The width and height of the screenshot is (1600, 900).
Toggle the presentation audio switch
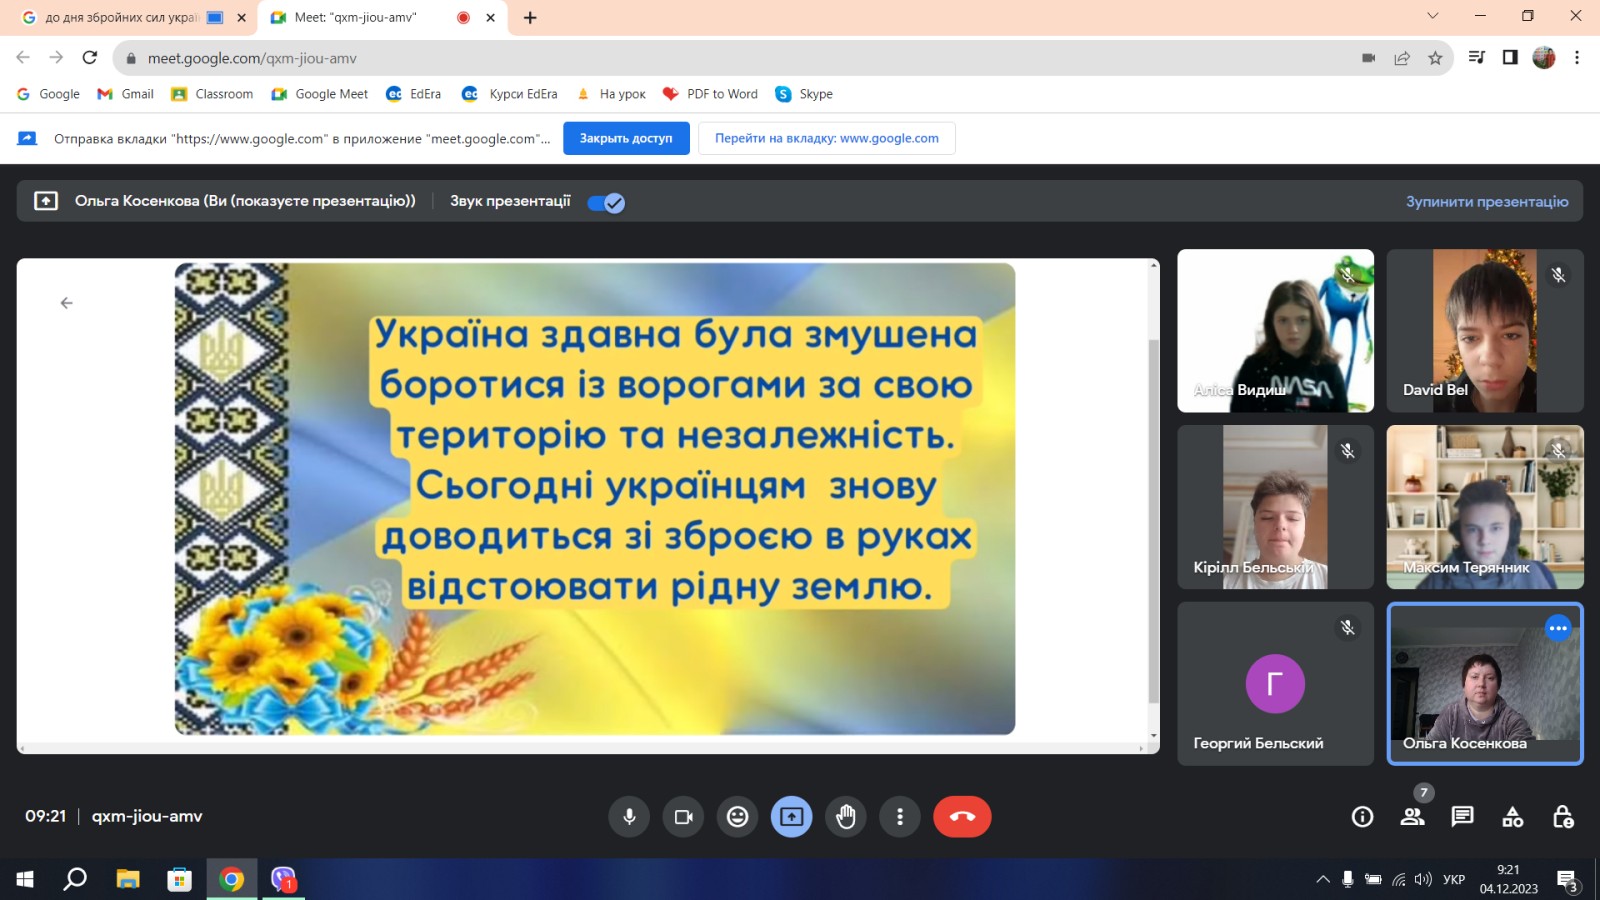pyautogui.click(x=606, y=203)
